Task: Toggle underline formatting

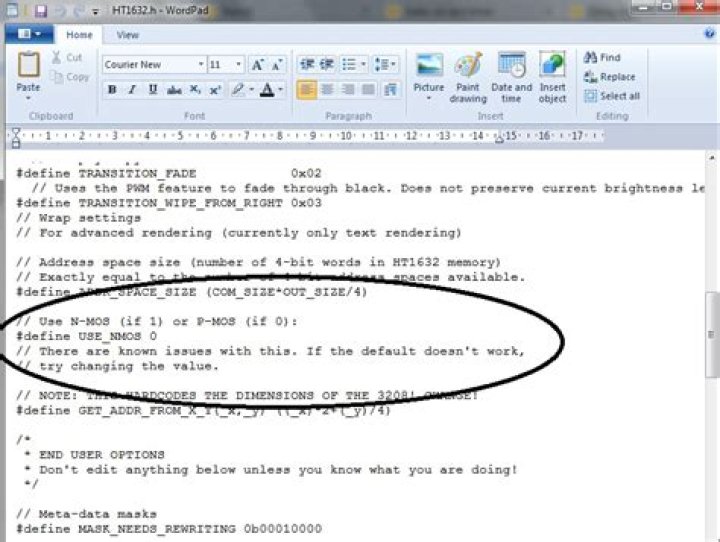Action: point(153,90)
